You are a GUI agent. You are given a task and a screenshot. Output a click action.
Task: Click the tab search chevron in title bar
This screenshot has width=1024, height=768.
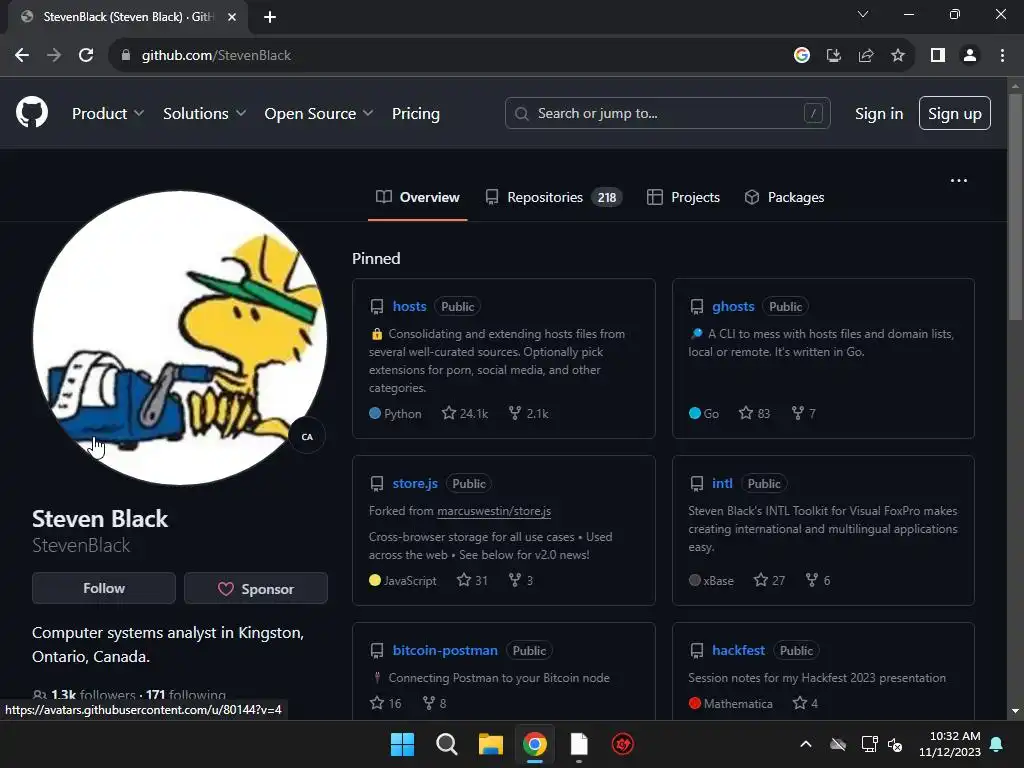point(863,14)
